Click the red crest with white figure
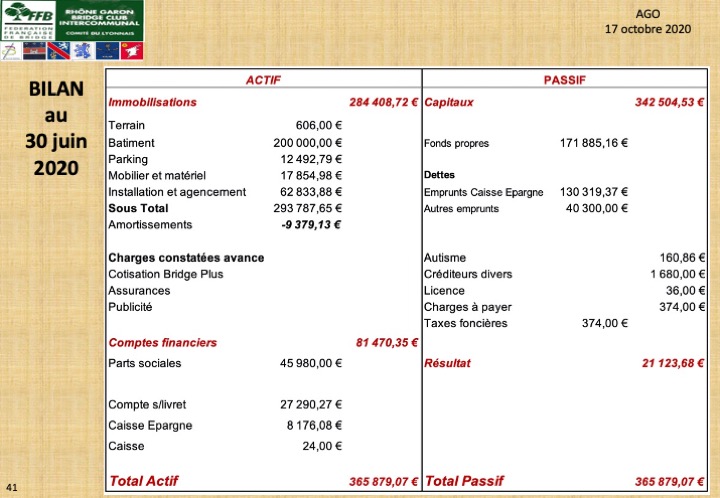Viewport: 720px width, 498px height. [132, 51]
